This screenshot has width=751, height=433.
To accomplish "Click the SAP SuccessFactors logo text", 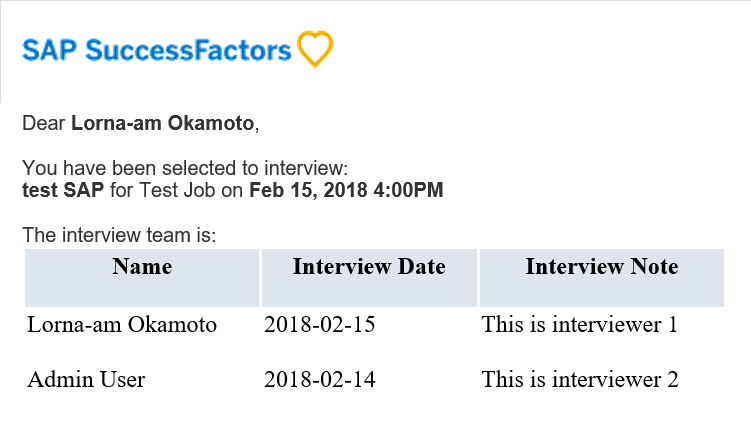I will (157, 50).
